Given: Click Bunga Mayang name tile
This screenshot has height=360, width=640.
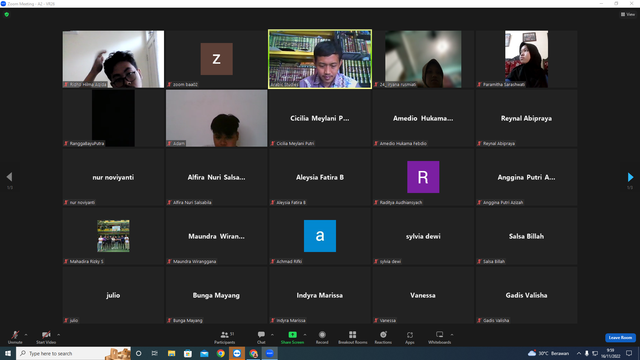Looking at the screenshot, I should pos(217,295).
